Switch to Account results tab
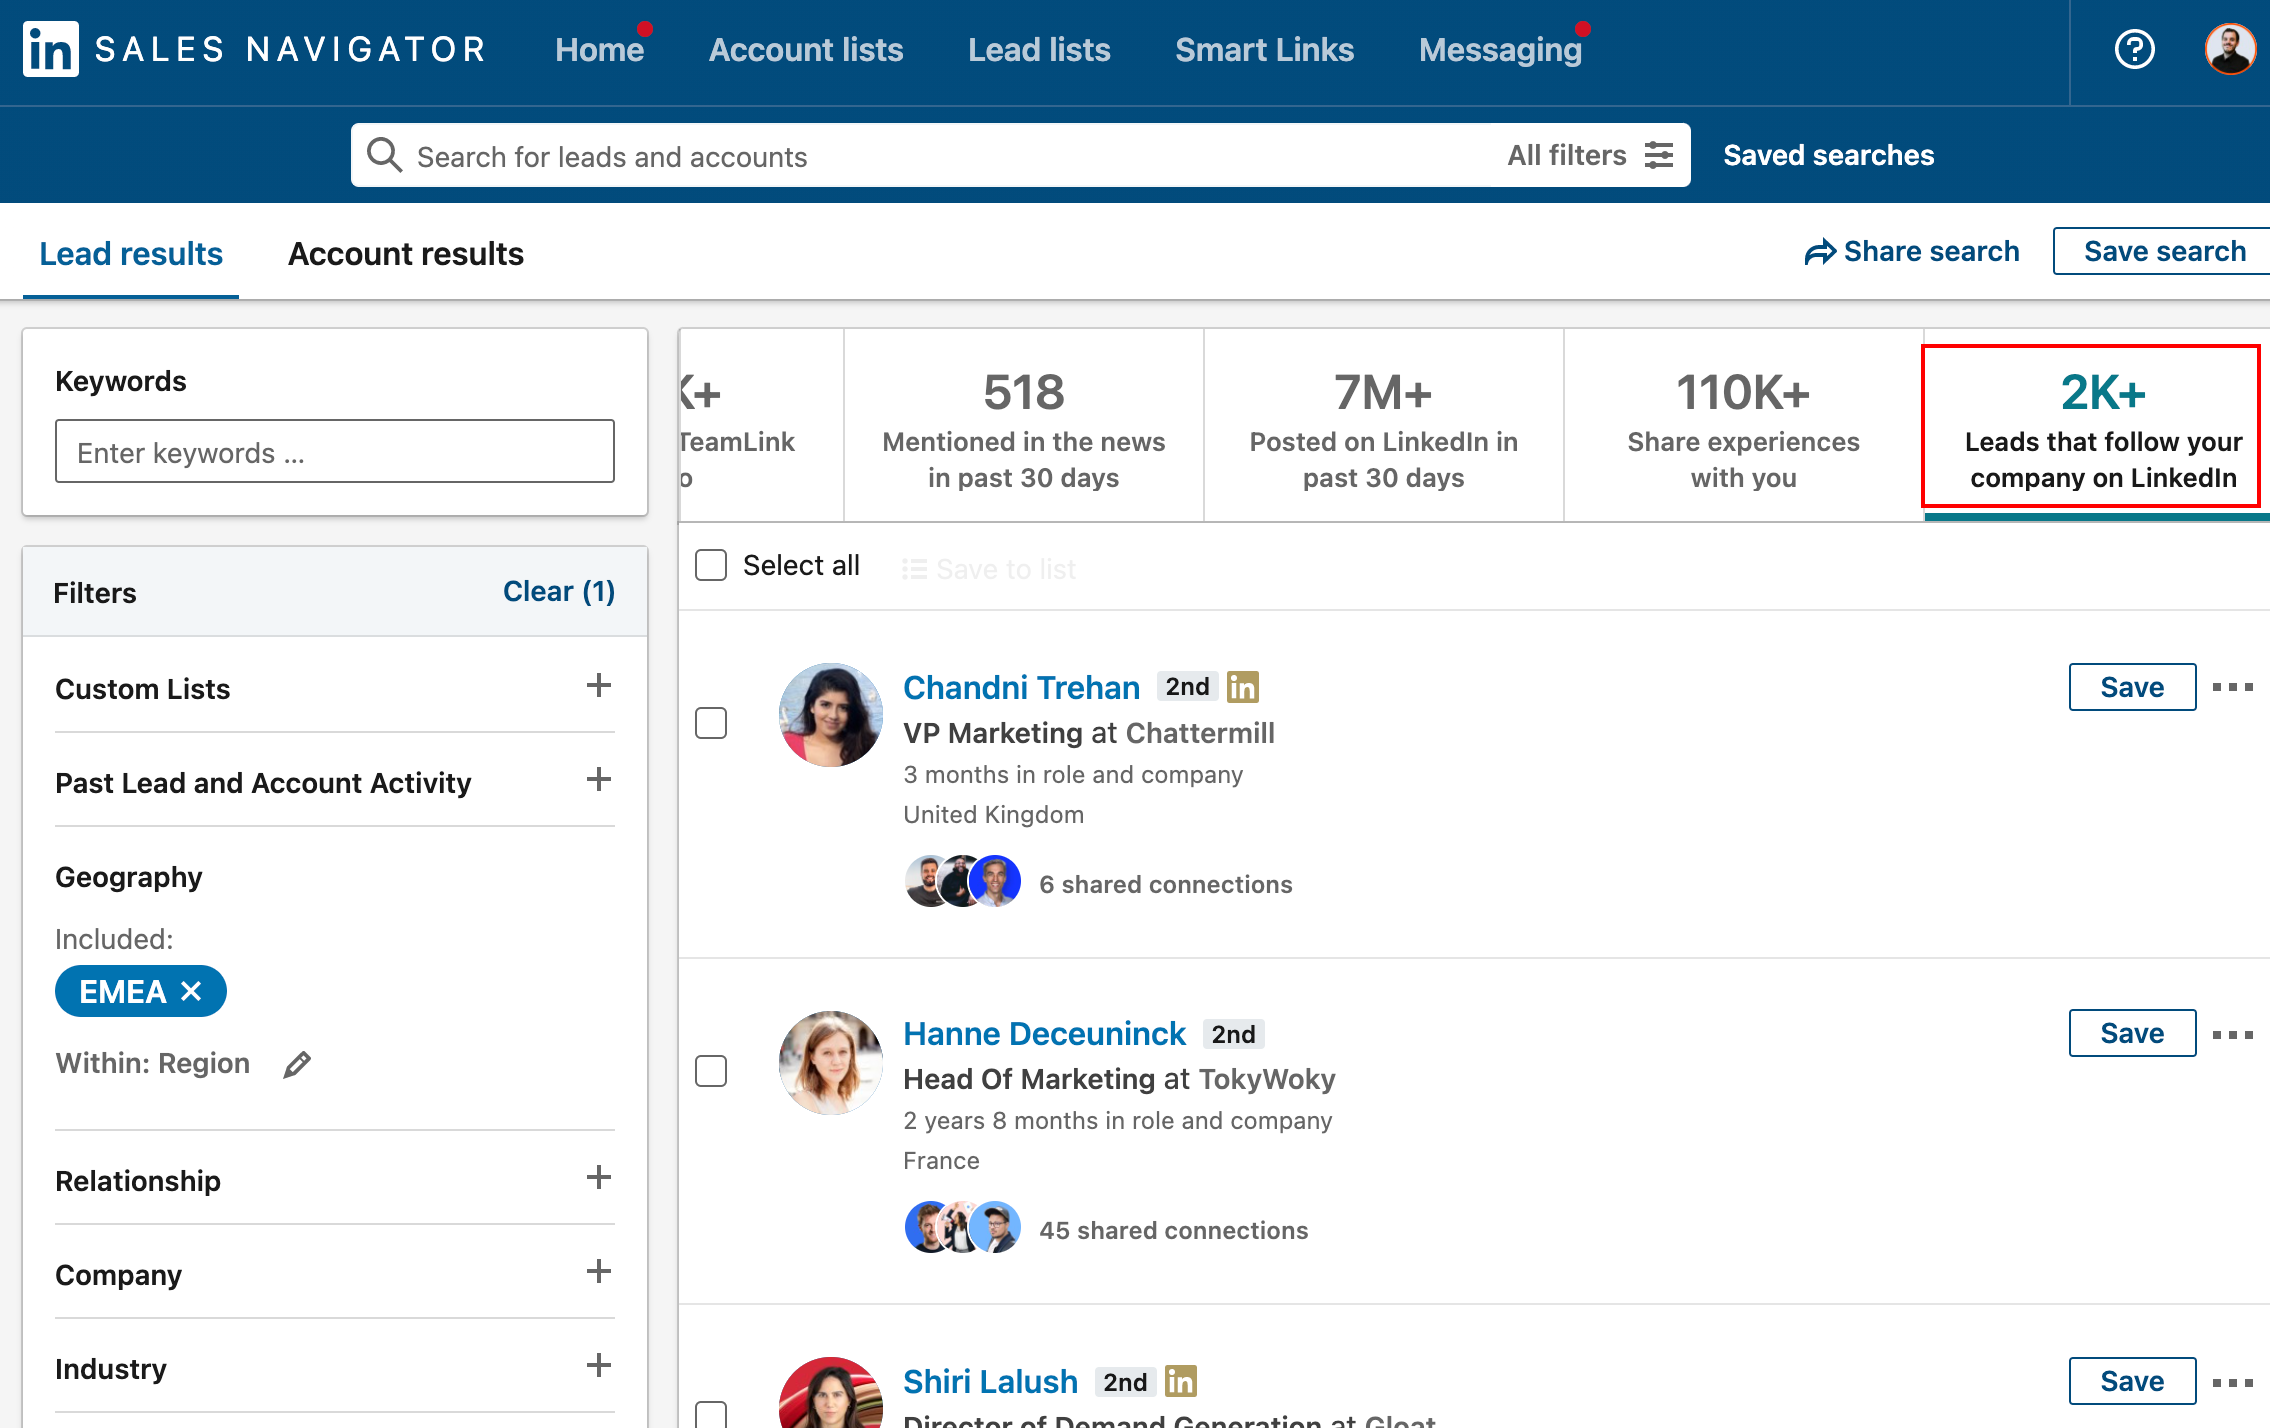Viewport: 2270px width, 1428px height. click(x=406, y=254)
